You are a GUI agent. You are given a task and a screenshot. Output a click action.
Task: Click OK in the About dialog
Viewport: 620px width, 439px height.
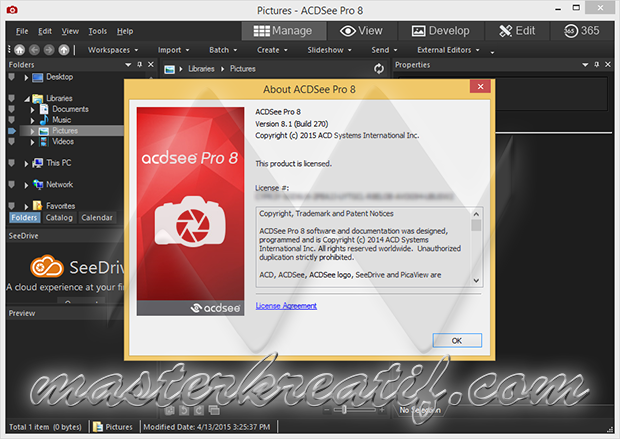(x=457, y=341)
